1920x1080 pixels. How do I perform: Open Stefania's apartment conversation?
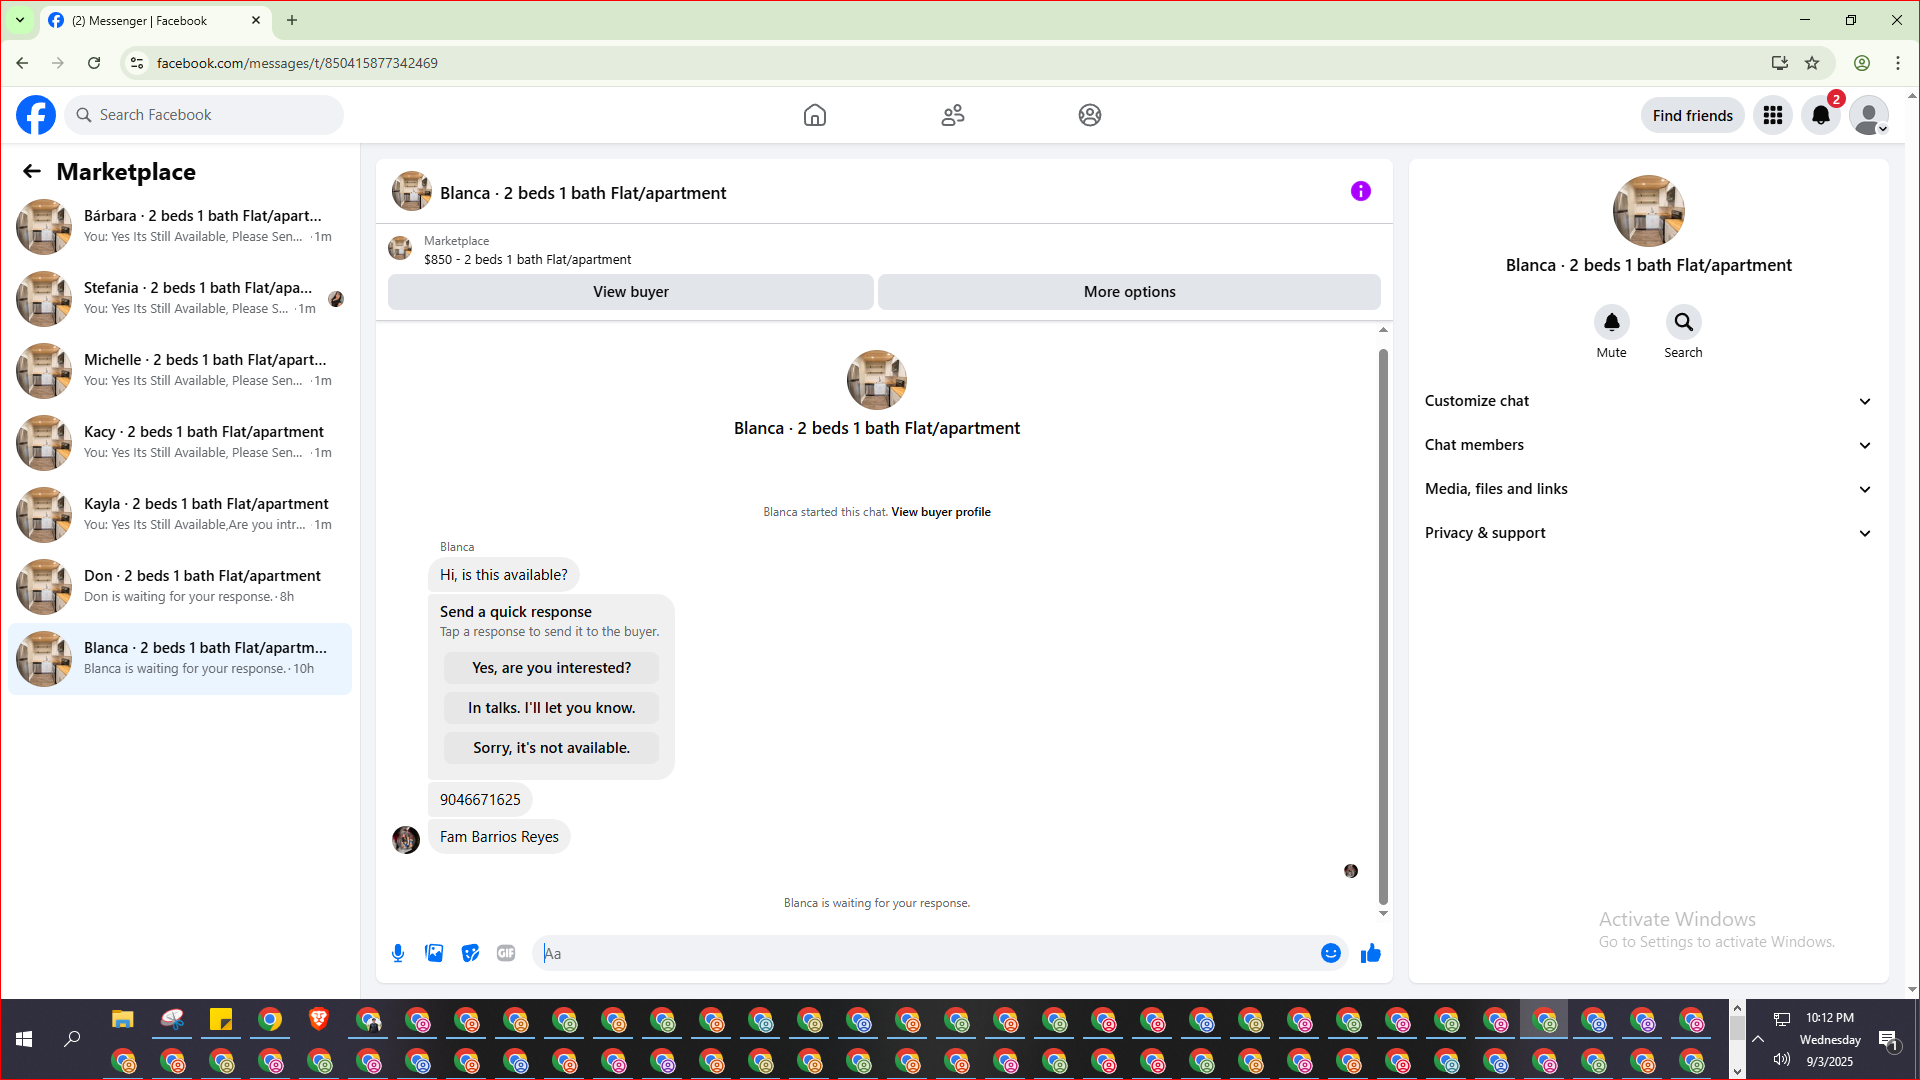pos(180,298)
